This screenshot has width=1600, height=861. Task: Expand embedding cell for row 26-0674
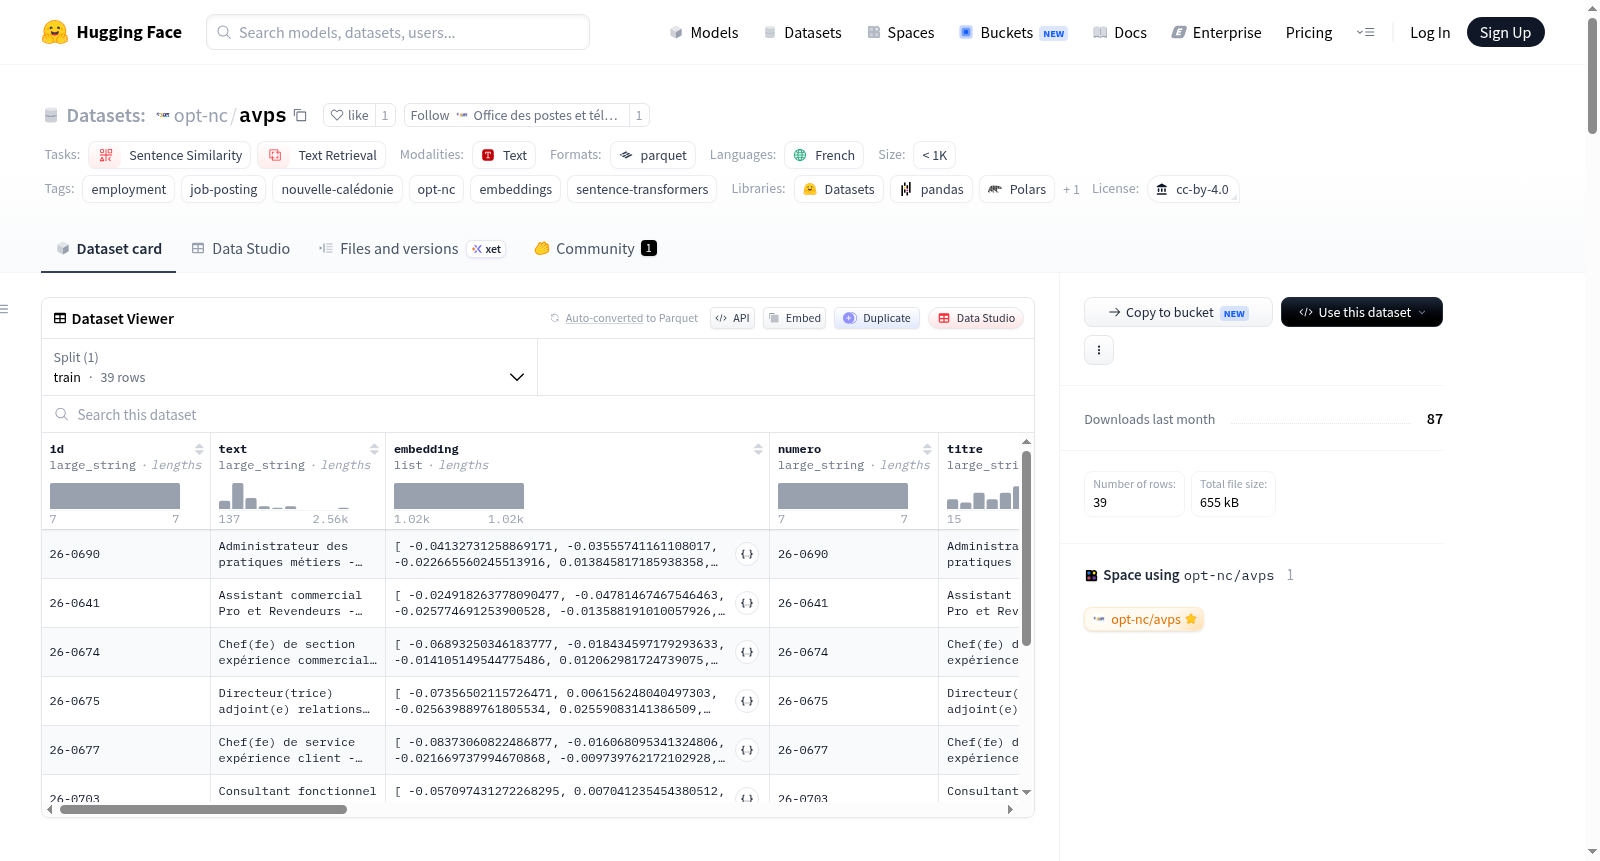point(747,652)
